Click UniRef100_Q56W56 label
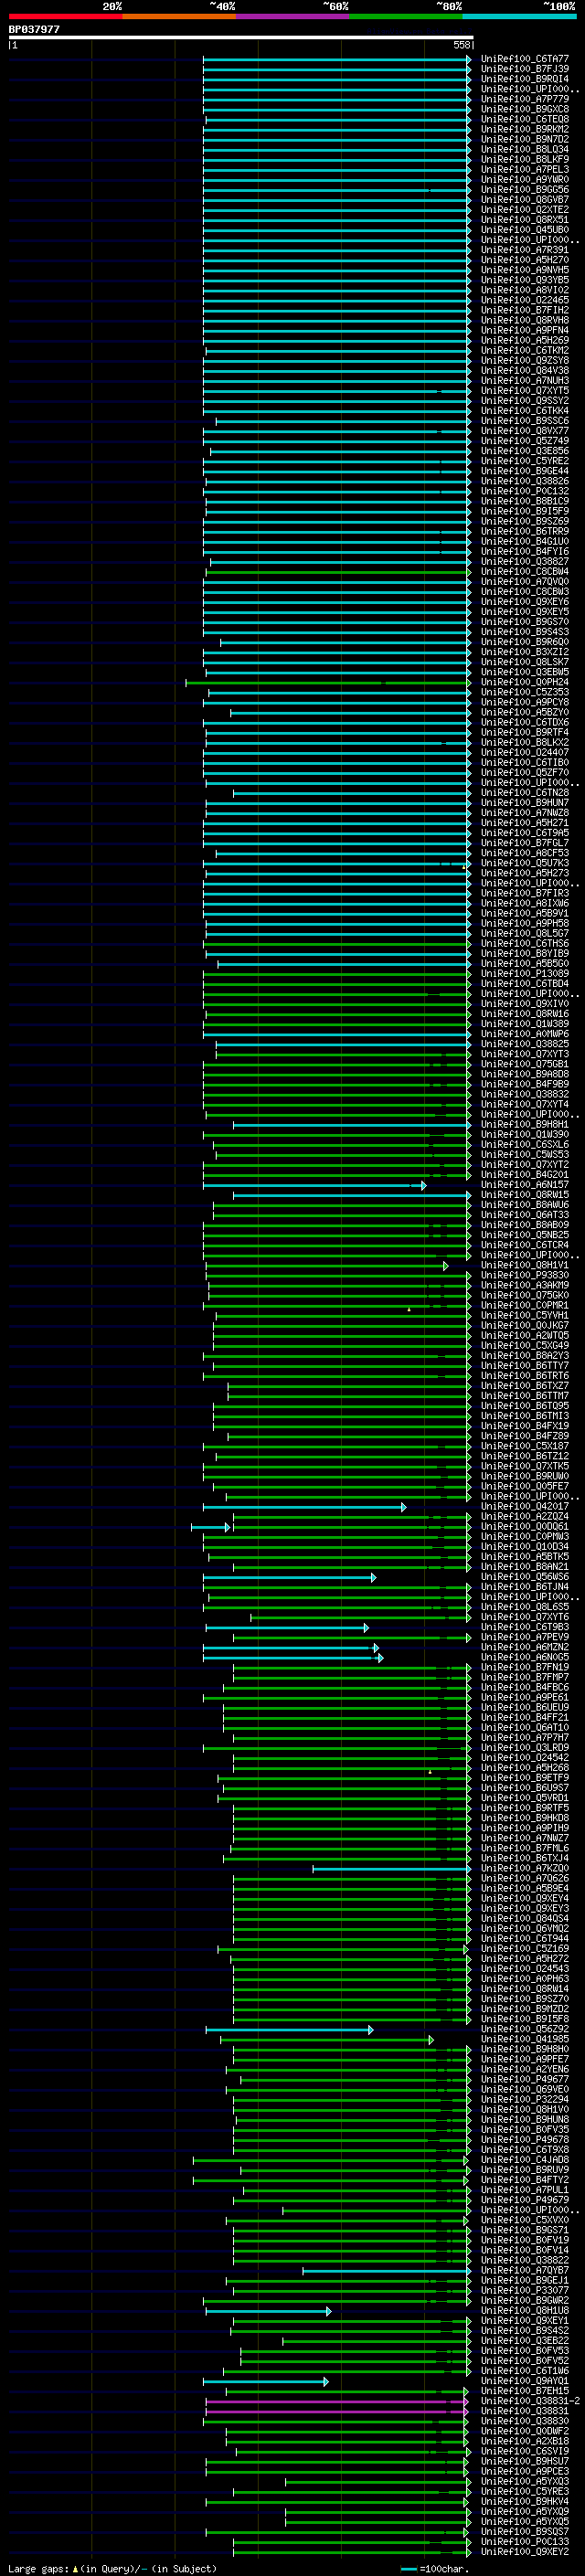The width and height of the screenshot is (585, 2576). [x=524, y=1577]
